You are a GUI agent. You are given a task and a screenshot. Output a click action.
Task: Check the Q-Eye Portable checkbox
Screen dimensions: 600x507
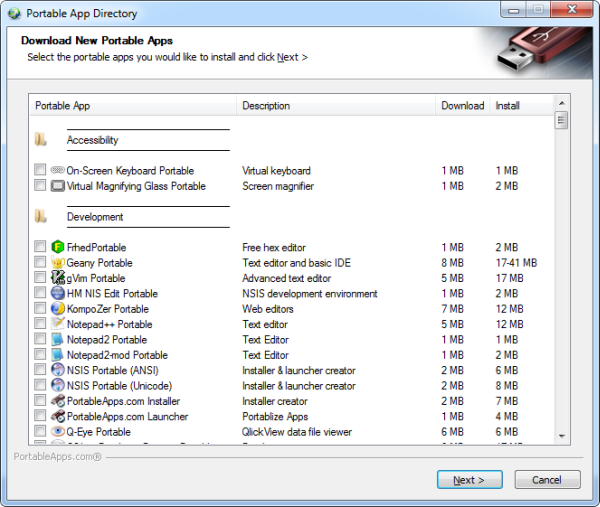tap(40, 431)
